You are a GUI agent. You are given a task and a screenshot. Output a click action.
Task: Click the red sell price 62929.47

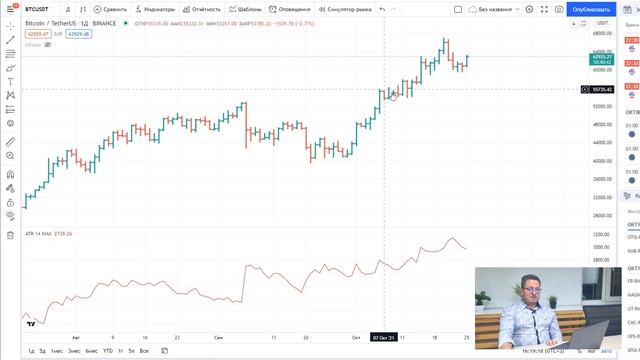[38, 34]
